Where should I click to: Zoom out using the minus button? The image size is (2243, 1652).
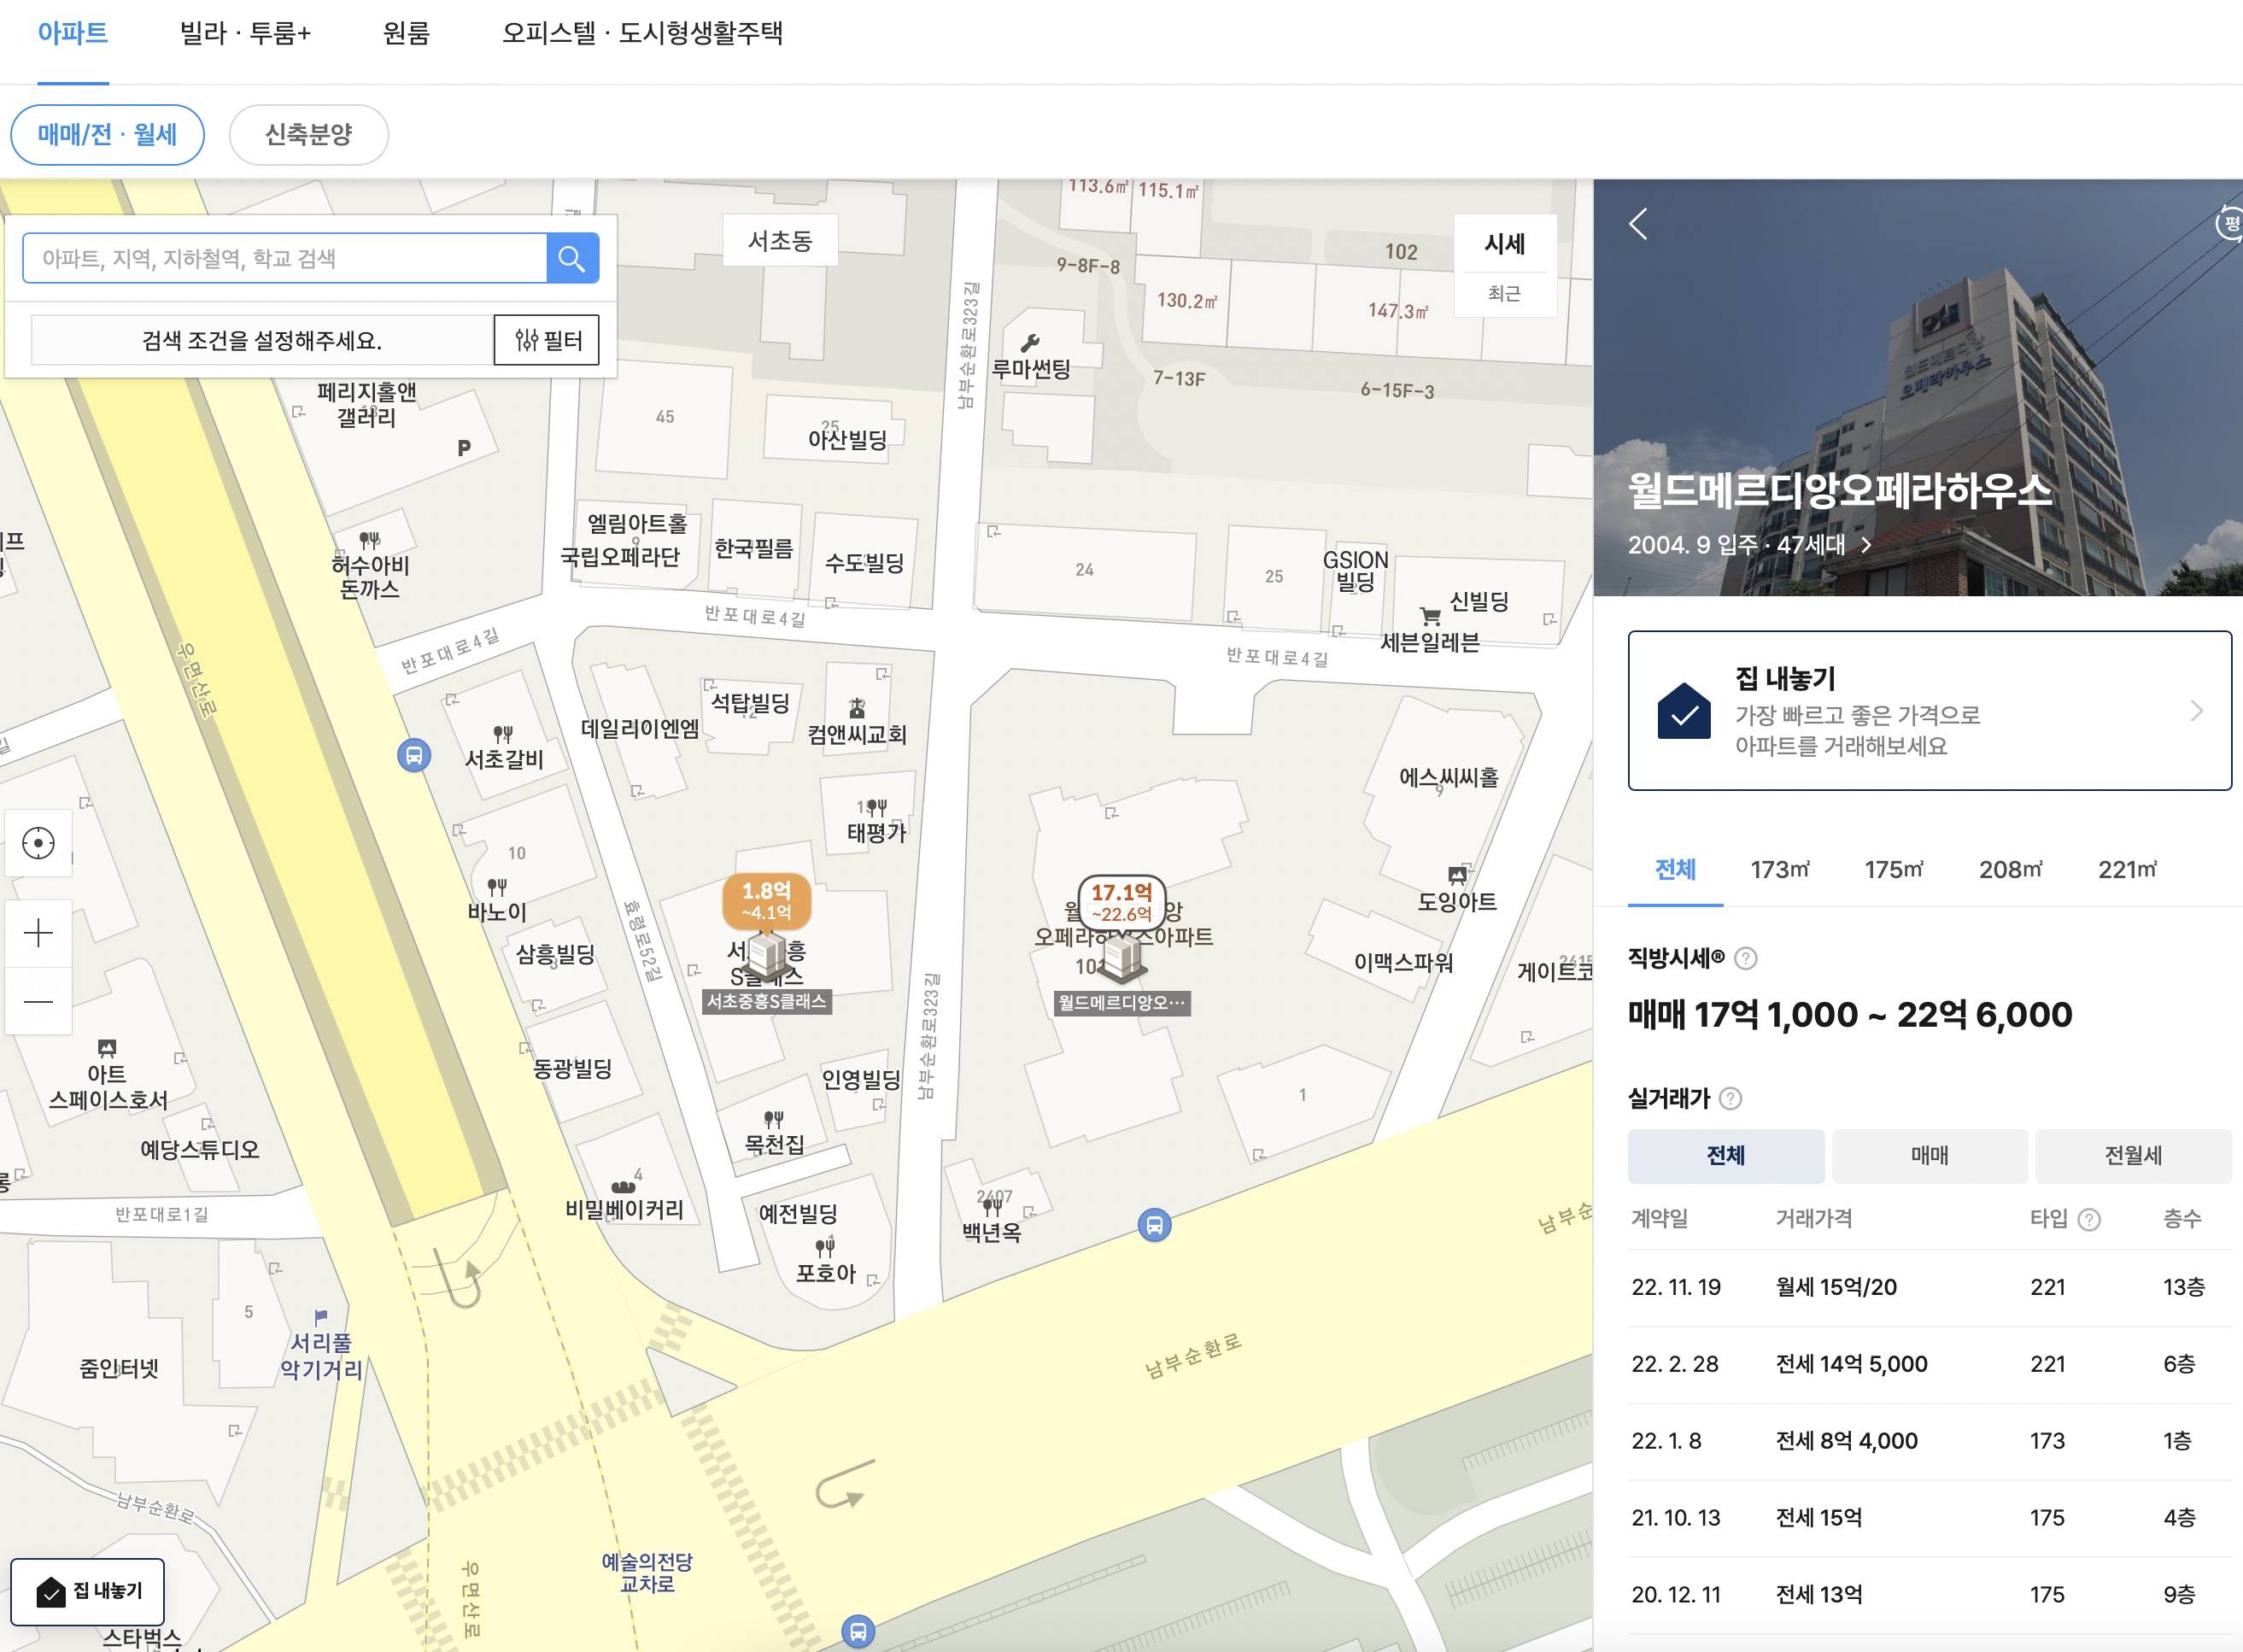pyautogui.click(x=38, y=1001)
